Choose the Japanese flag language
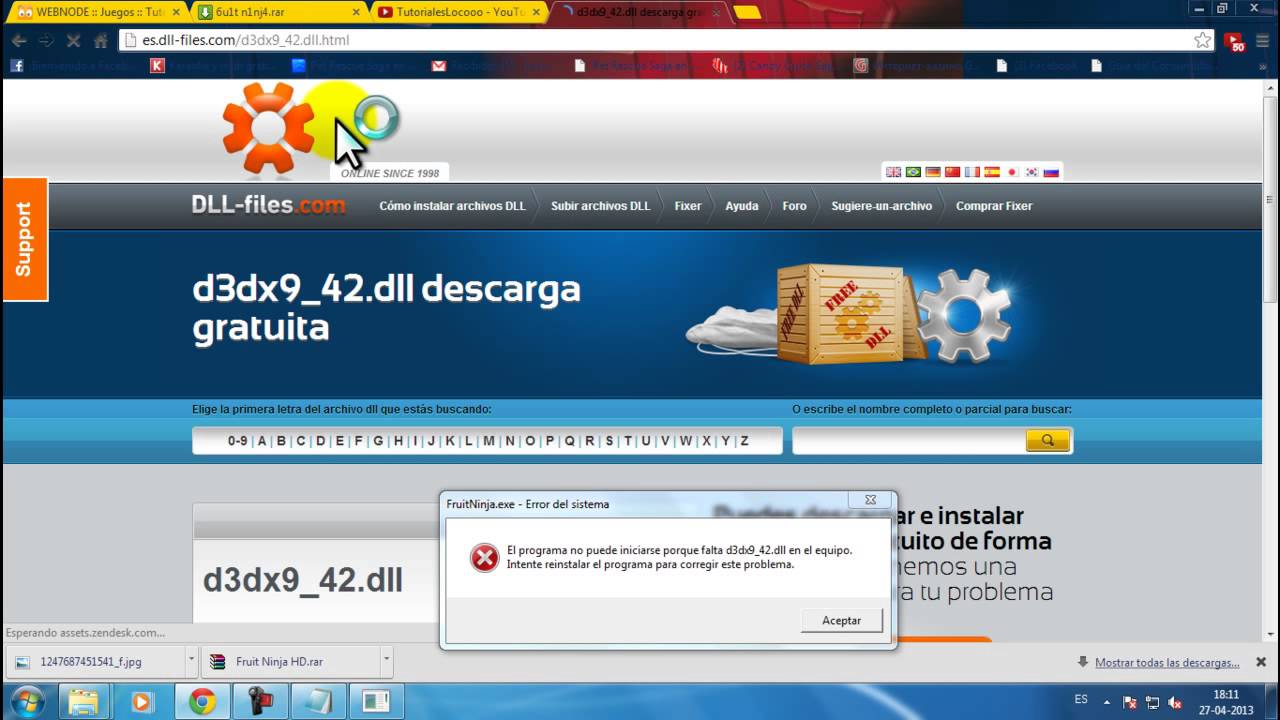This screenshot has height=720, width=1280. tap(1011, 172)
